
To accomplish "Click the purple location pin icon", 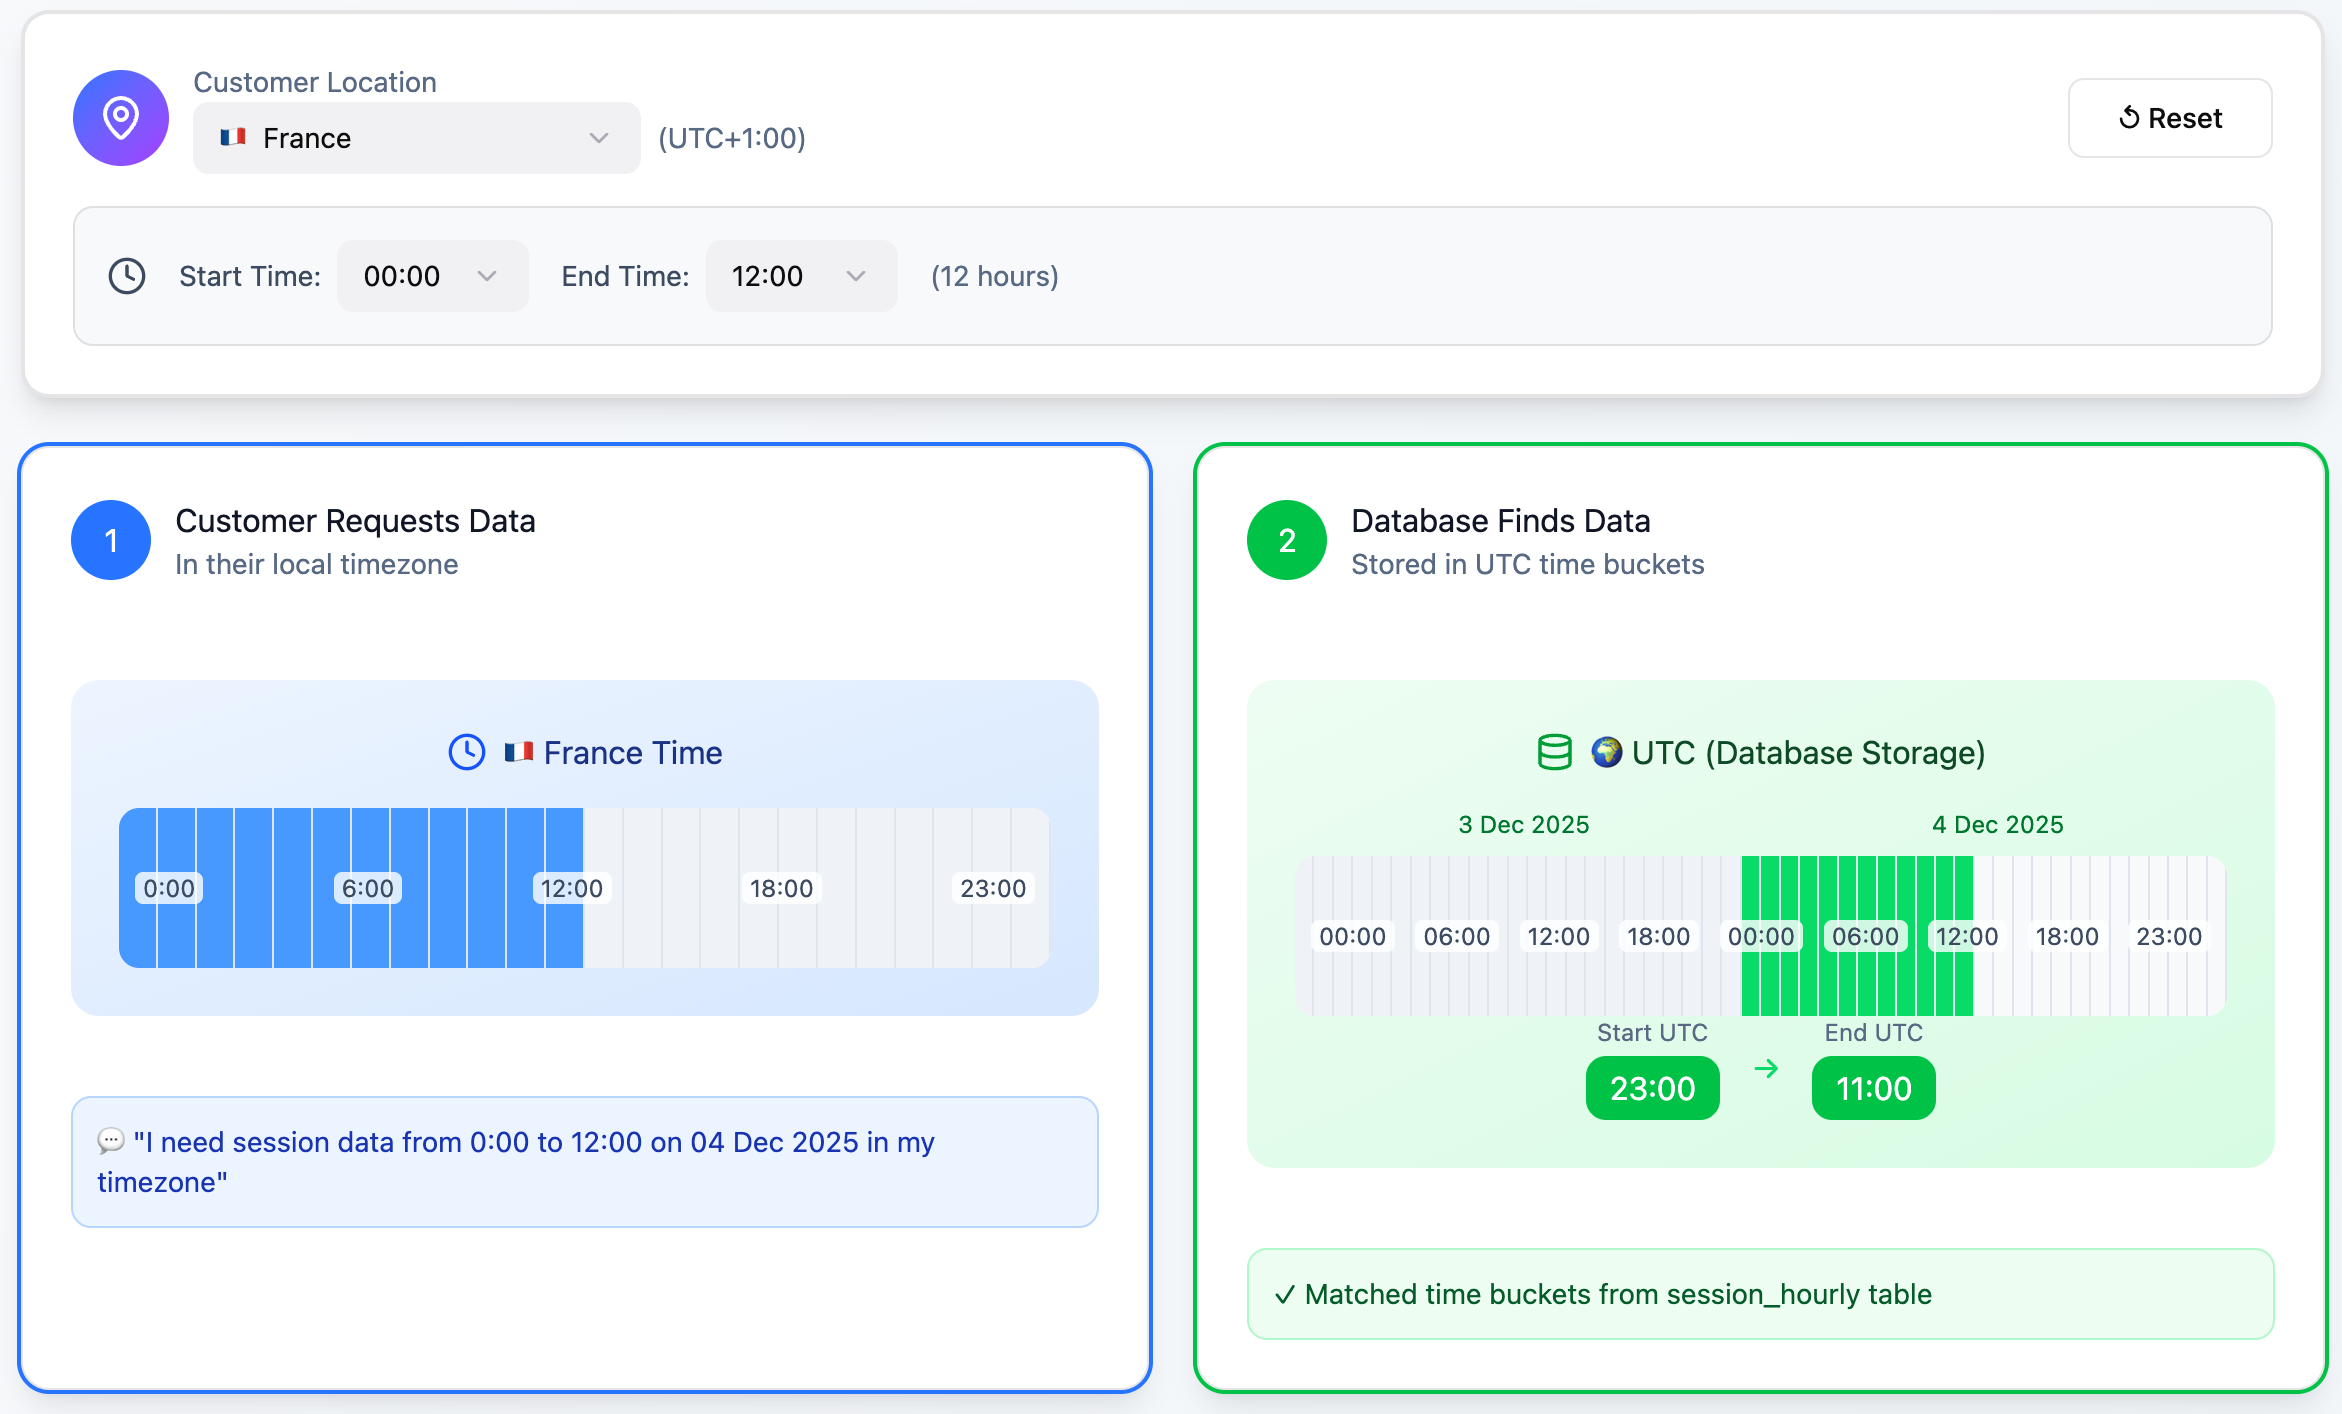I will click(121, 118).
